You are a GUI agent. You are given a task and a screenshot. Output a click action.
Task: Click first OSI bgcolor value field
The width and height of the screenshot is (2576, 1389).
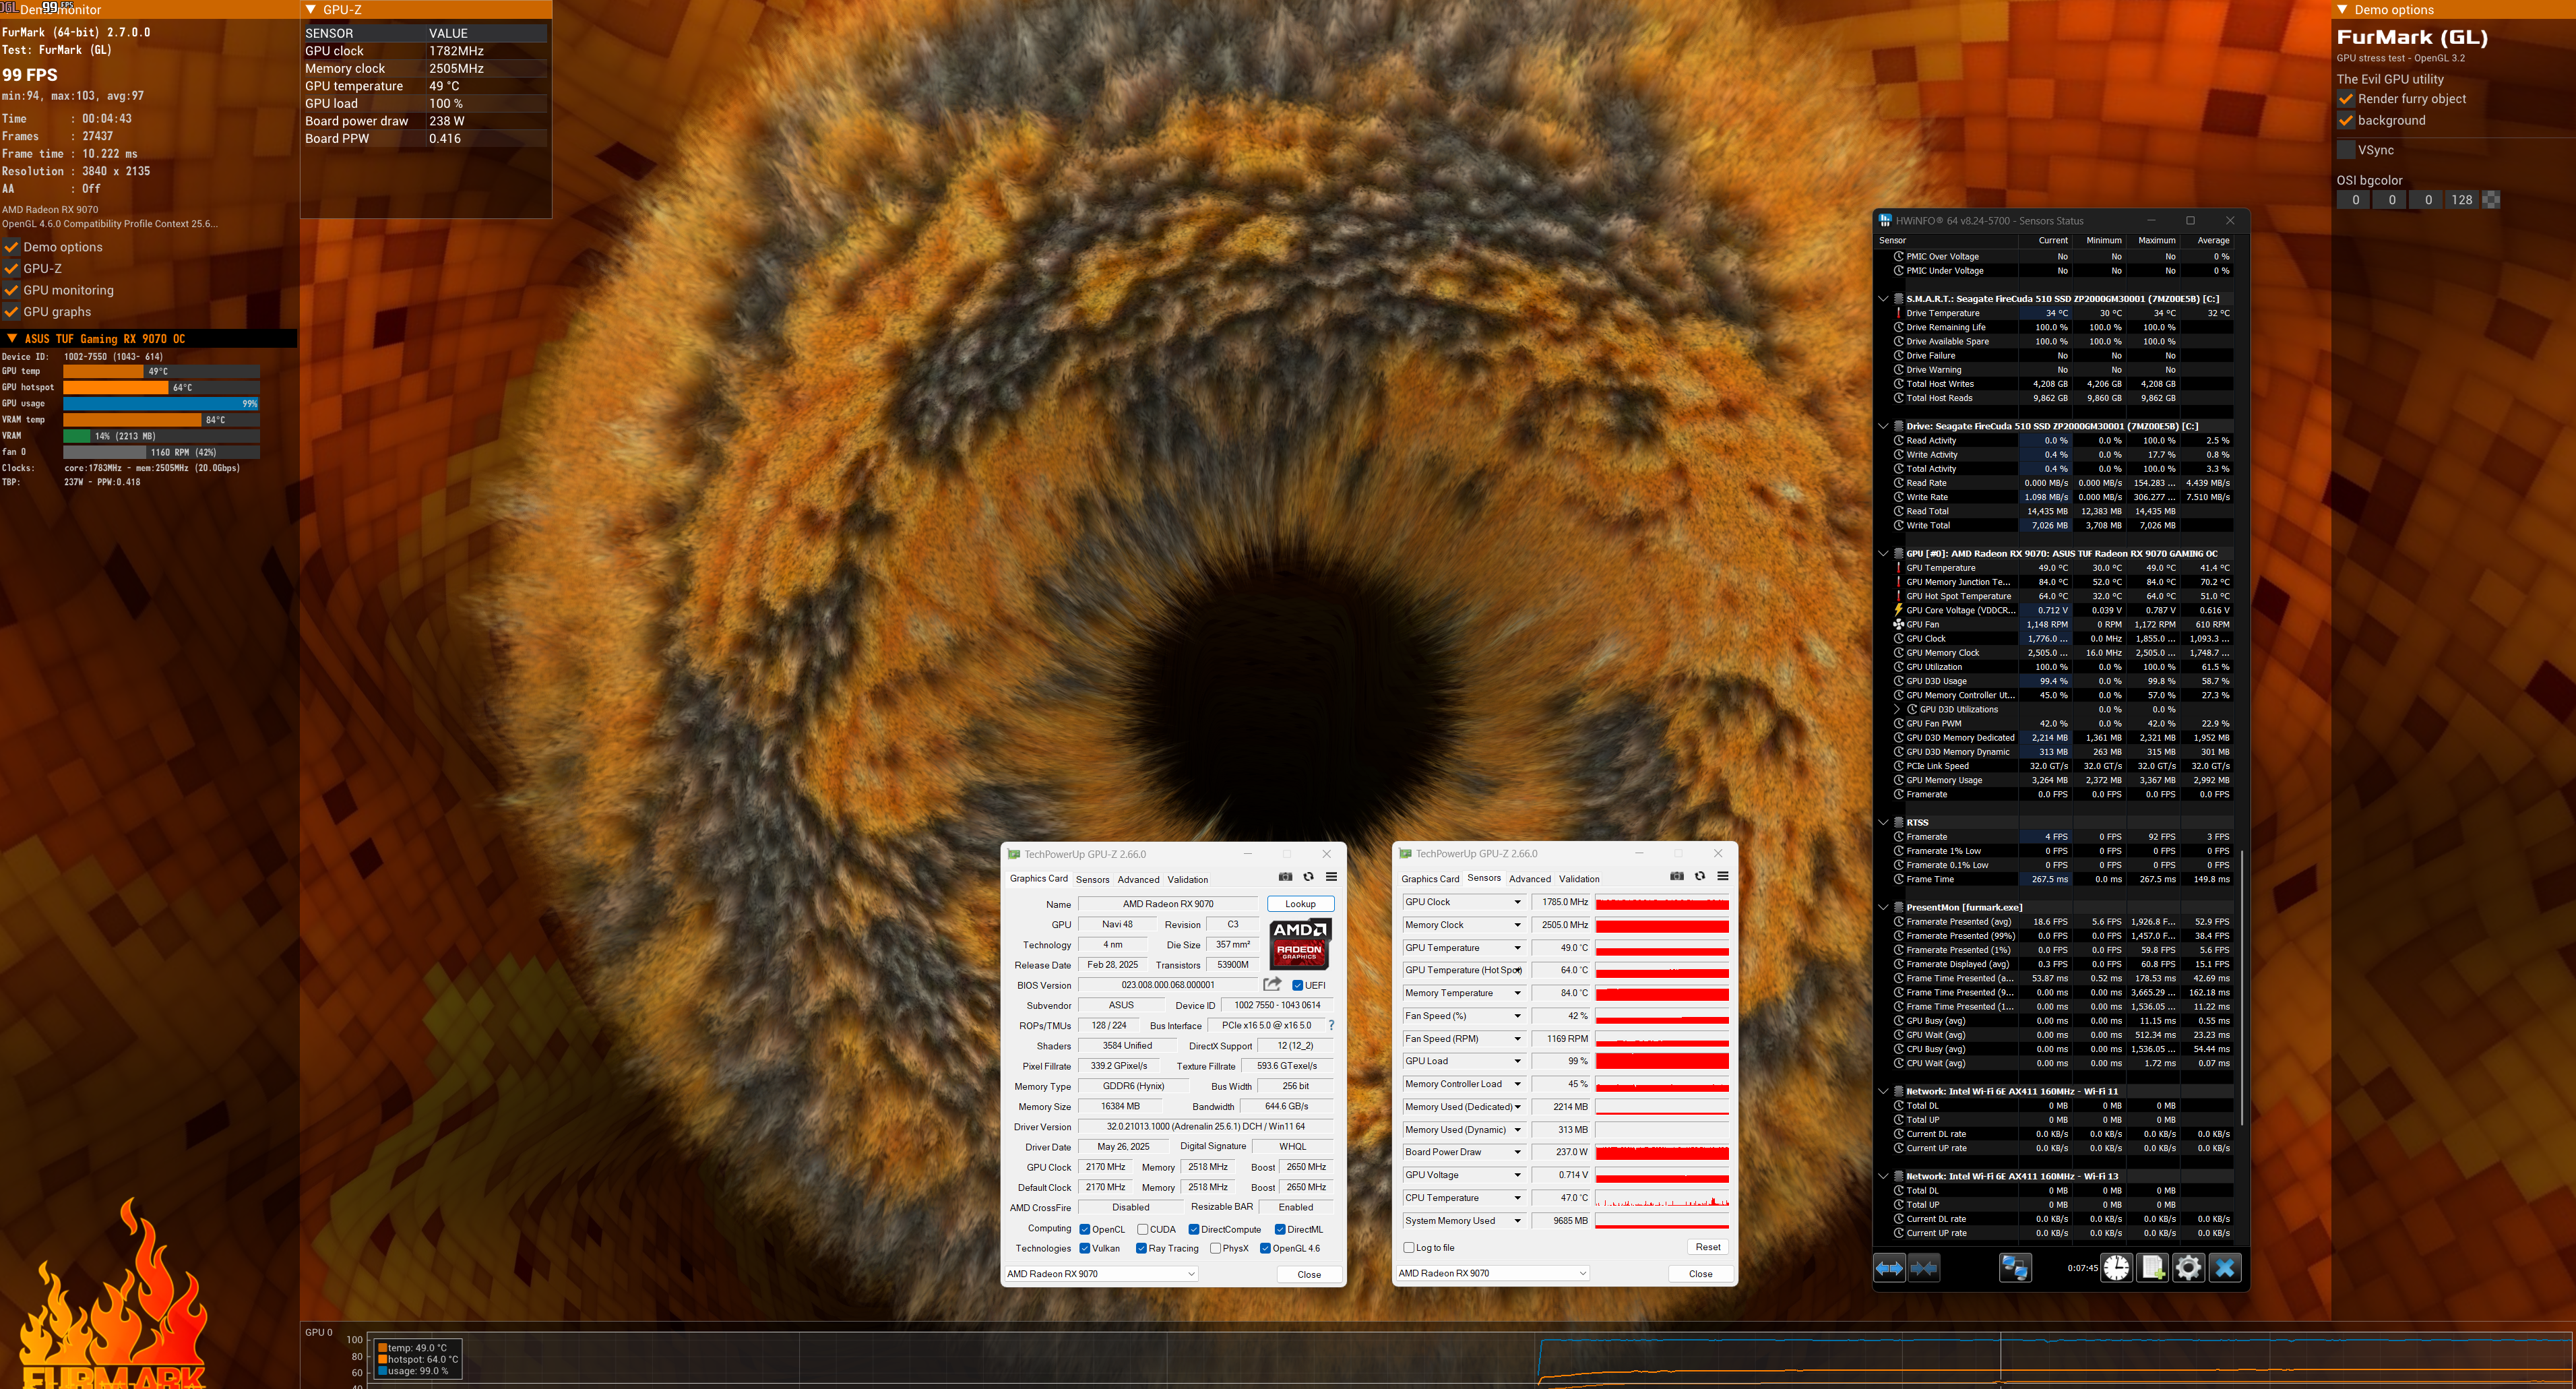click(x=2355, y=200)
